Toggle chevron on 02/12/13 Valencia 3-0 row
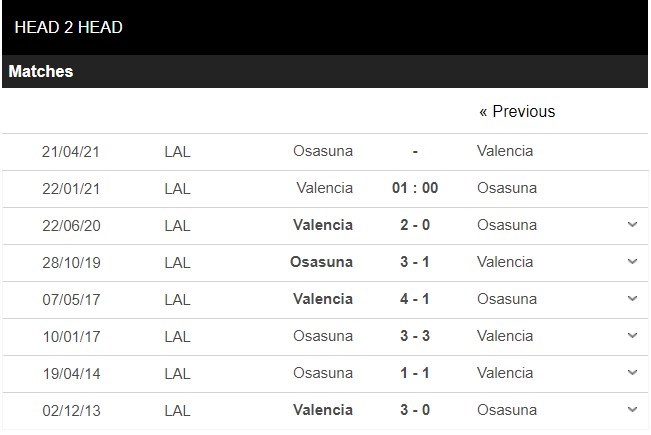Image resolution: width=651 pixels, height=435 pixels. tap(632, 410)
